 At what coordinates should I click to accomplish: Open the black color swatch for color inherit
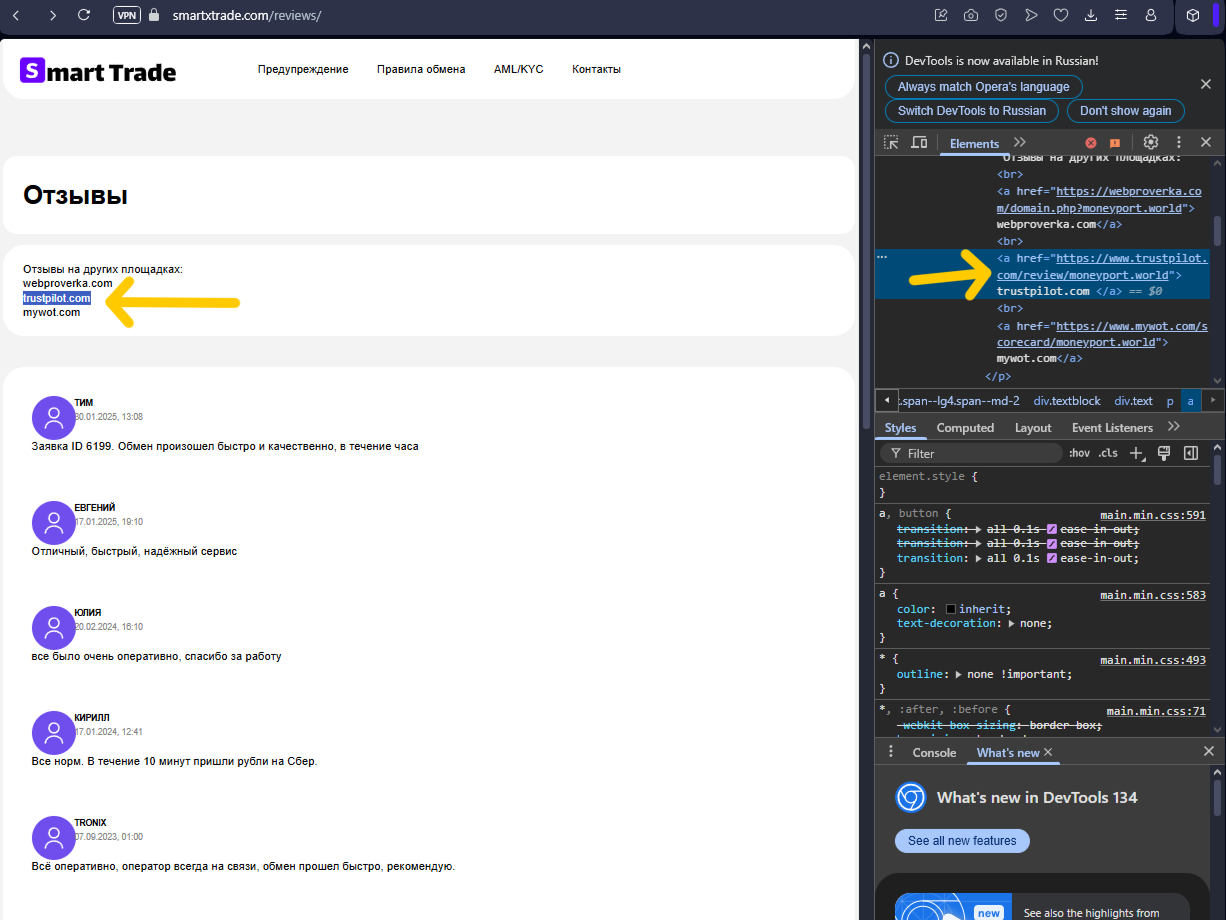(x=952, y=609)
